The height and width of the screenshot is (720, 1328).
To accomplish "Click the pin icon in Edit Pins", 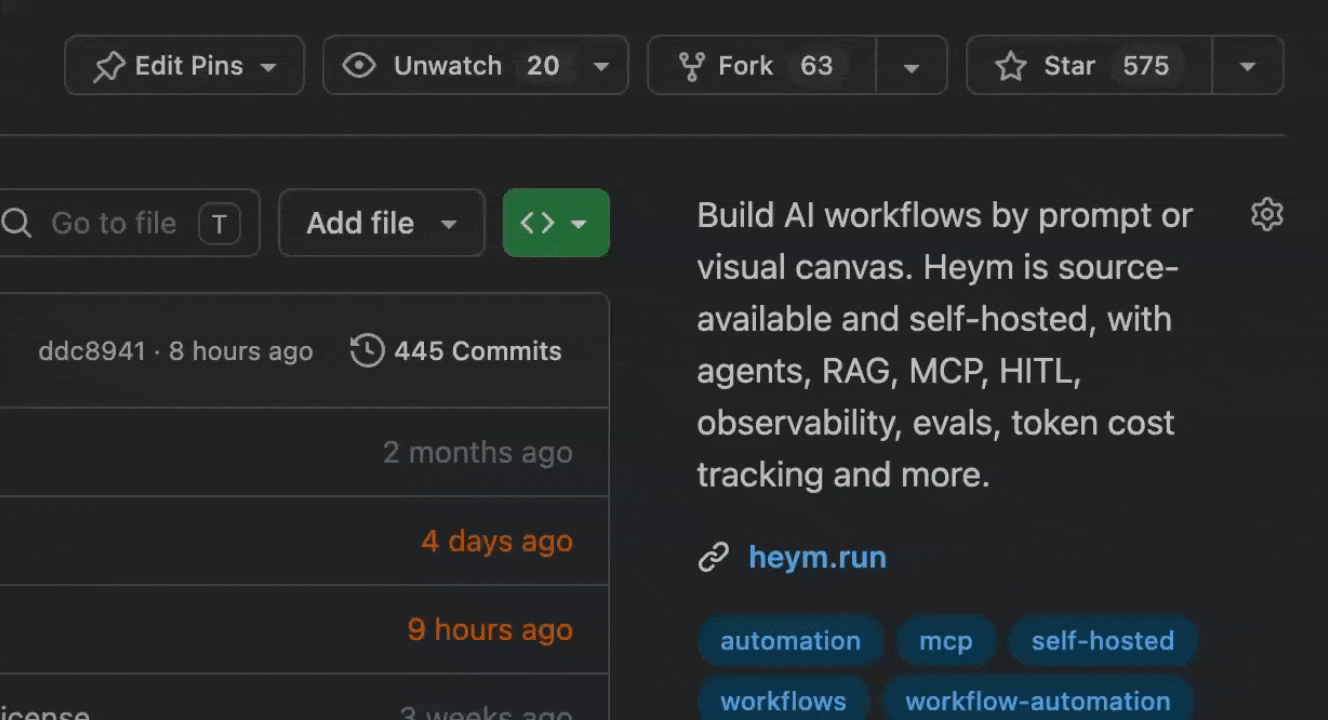I will (x=108, y=67).
